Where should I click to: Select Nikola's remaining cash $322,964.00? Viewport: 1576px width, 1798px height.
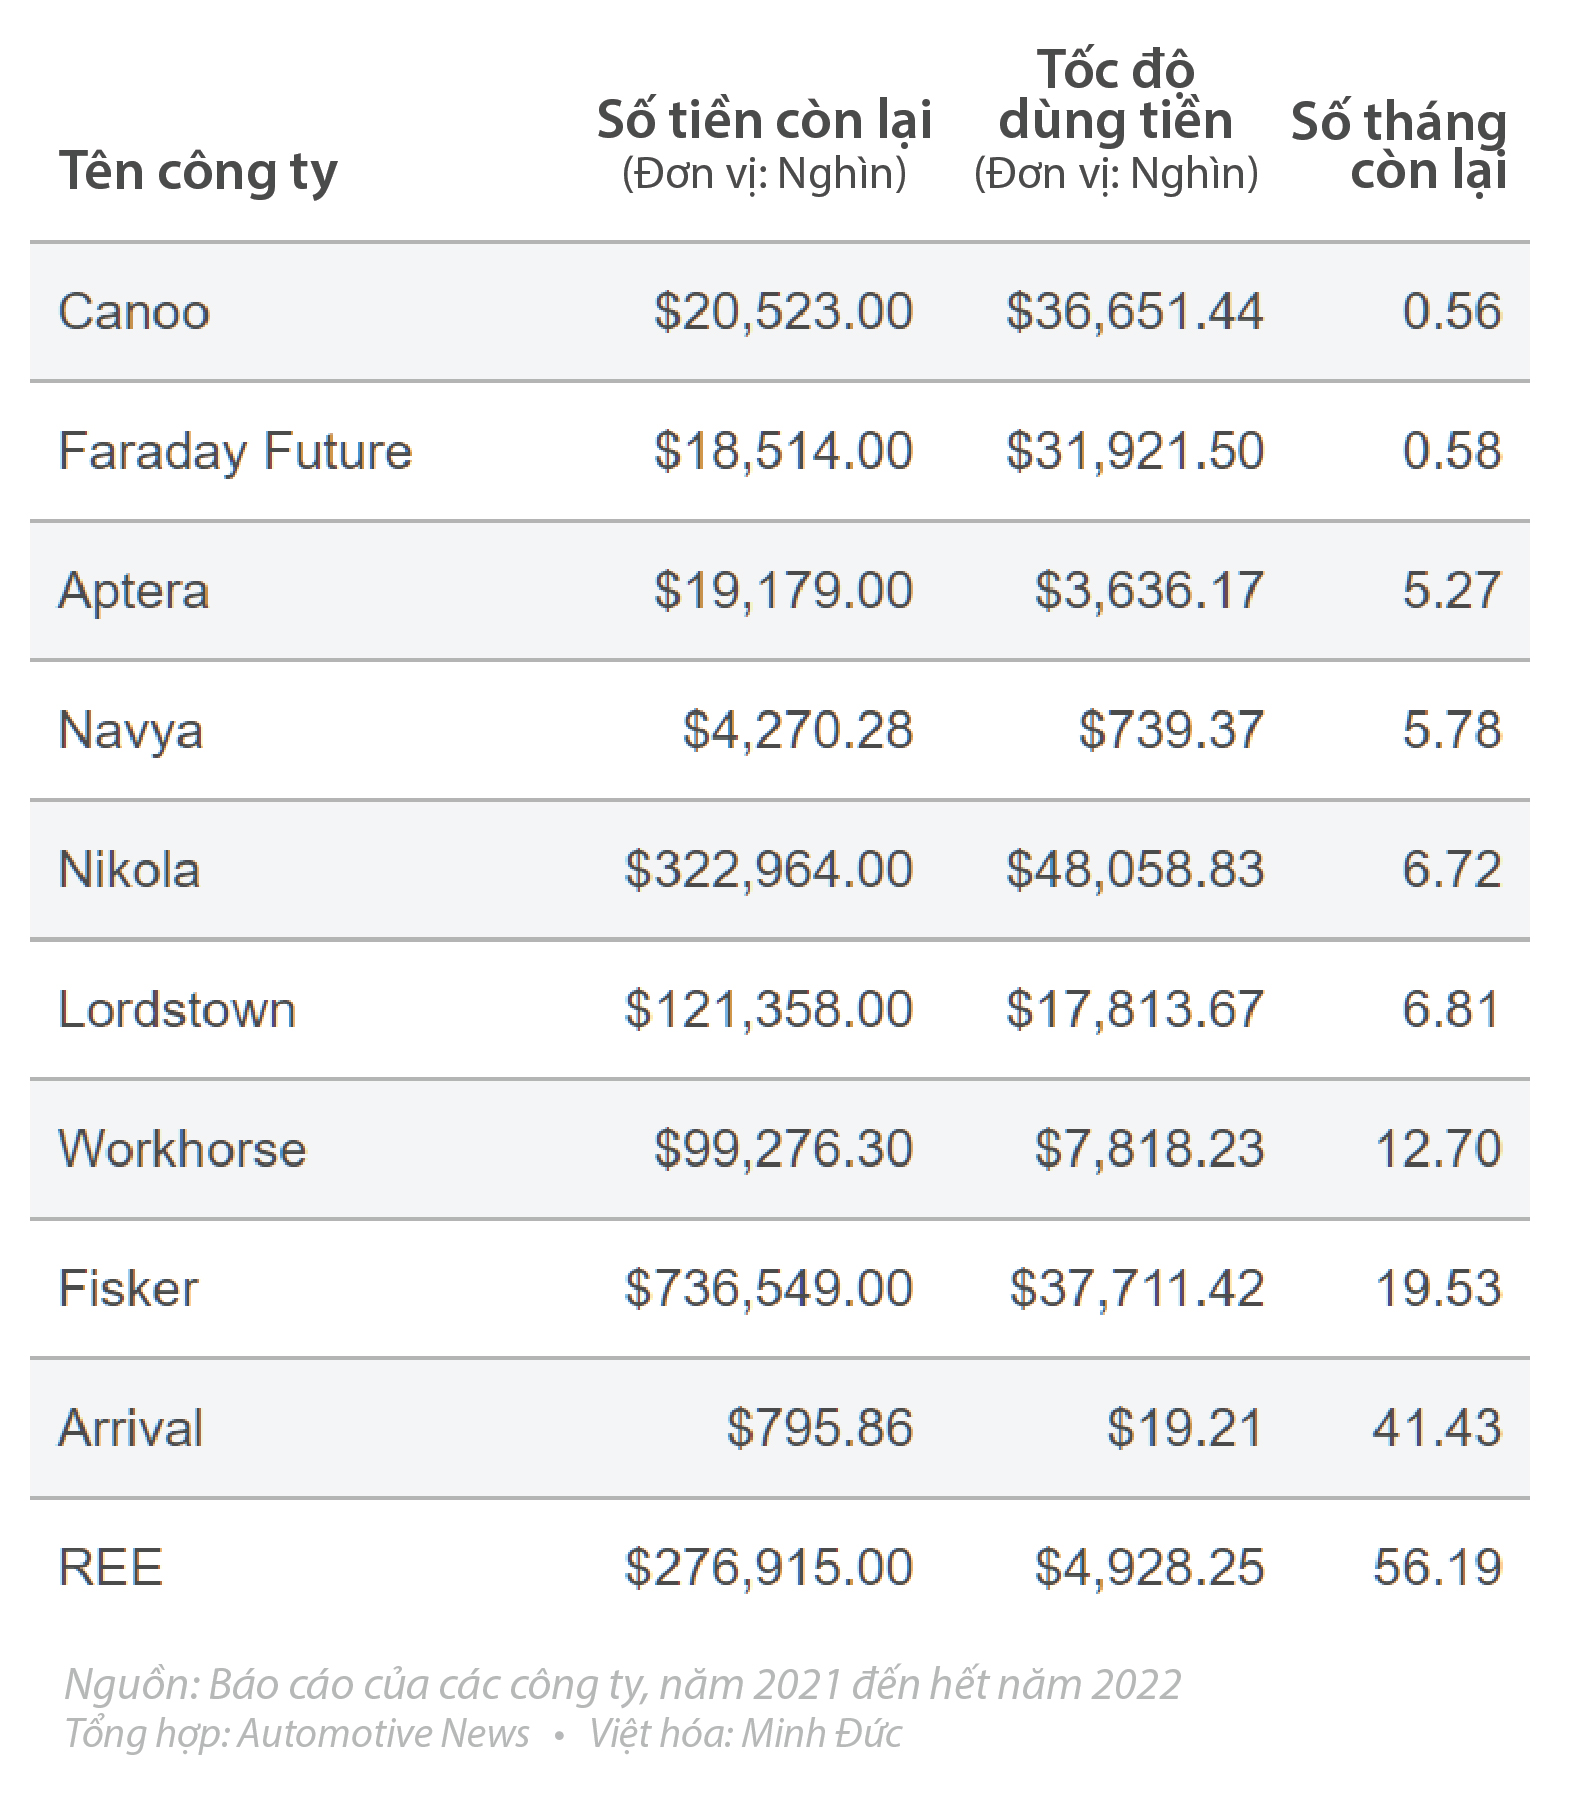pyautogui.click(x=768, y=869)
